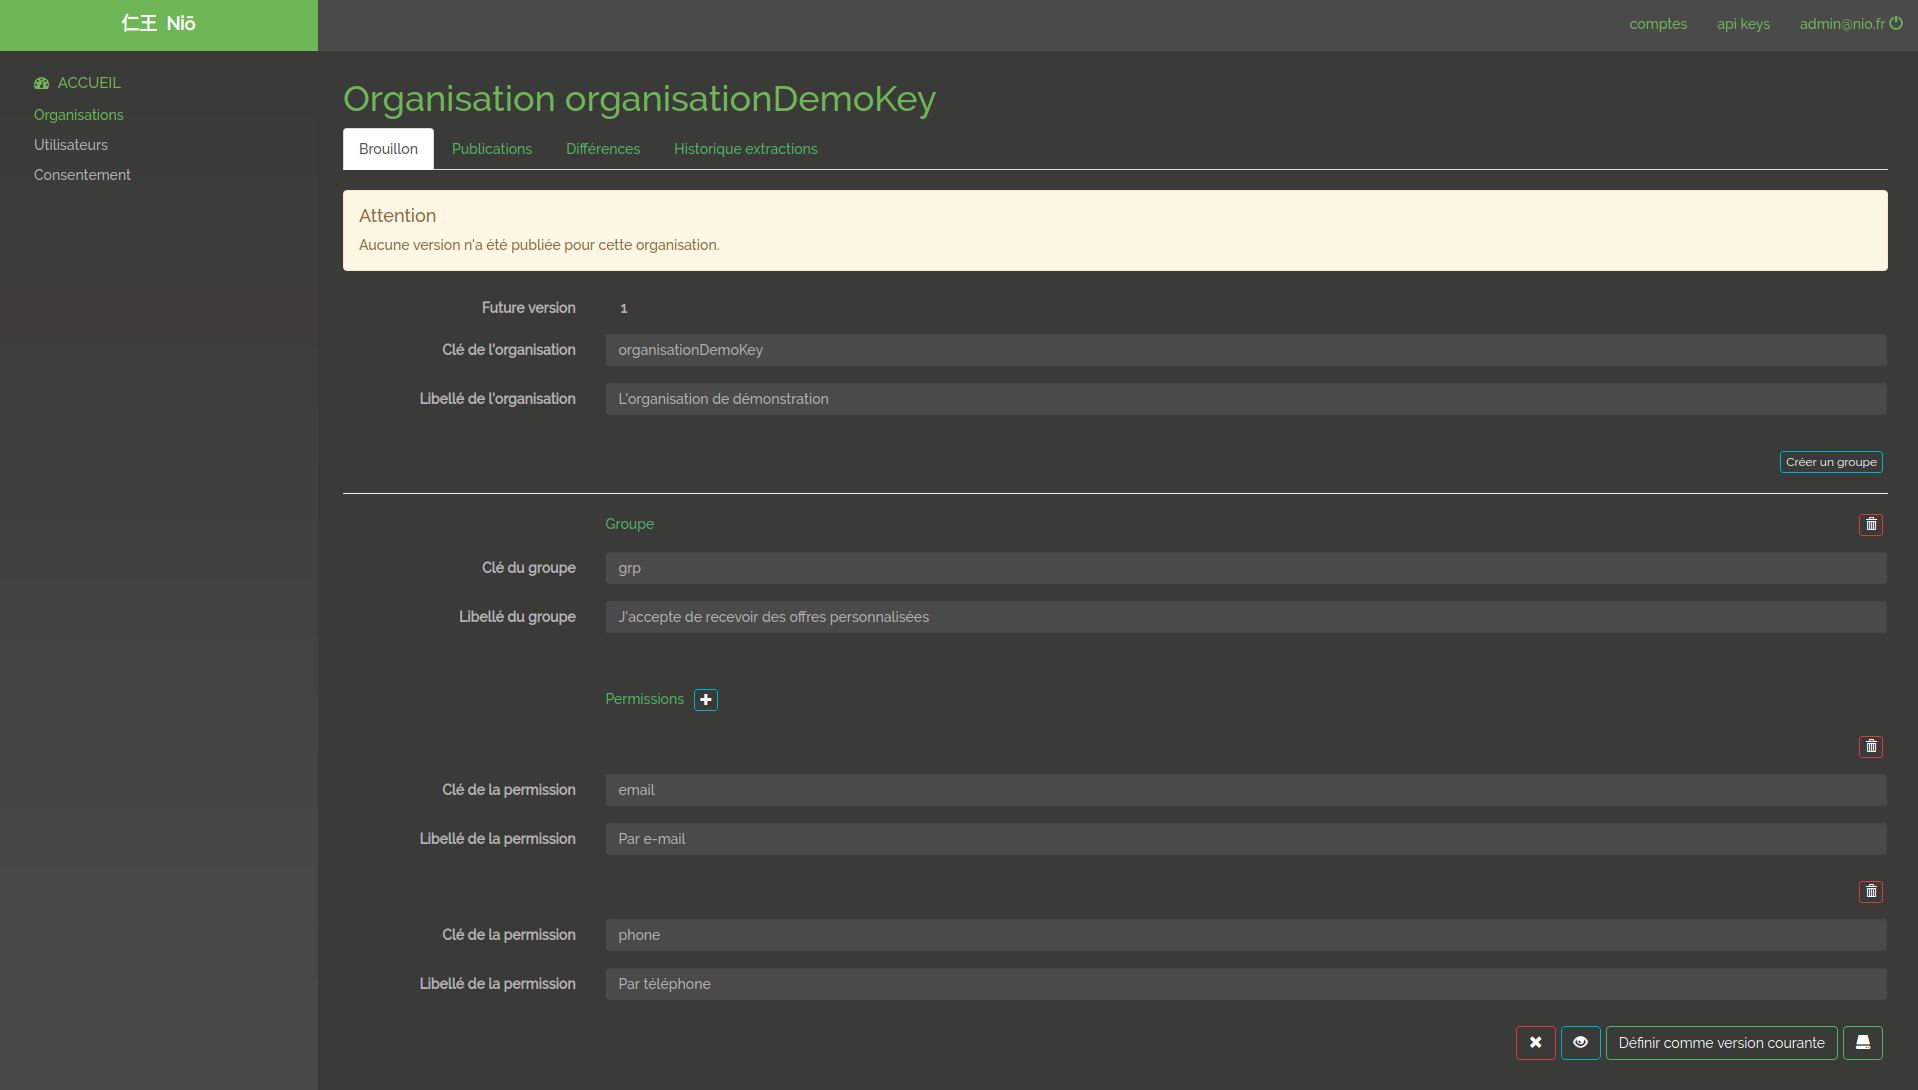Open Utilisateurs in the sidebar
The image size is (1918, 1090).
(x=71, y=145)
